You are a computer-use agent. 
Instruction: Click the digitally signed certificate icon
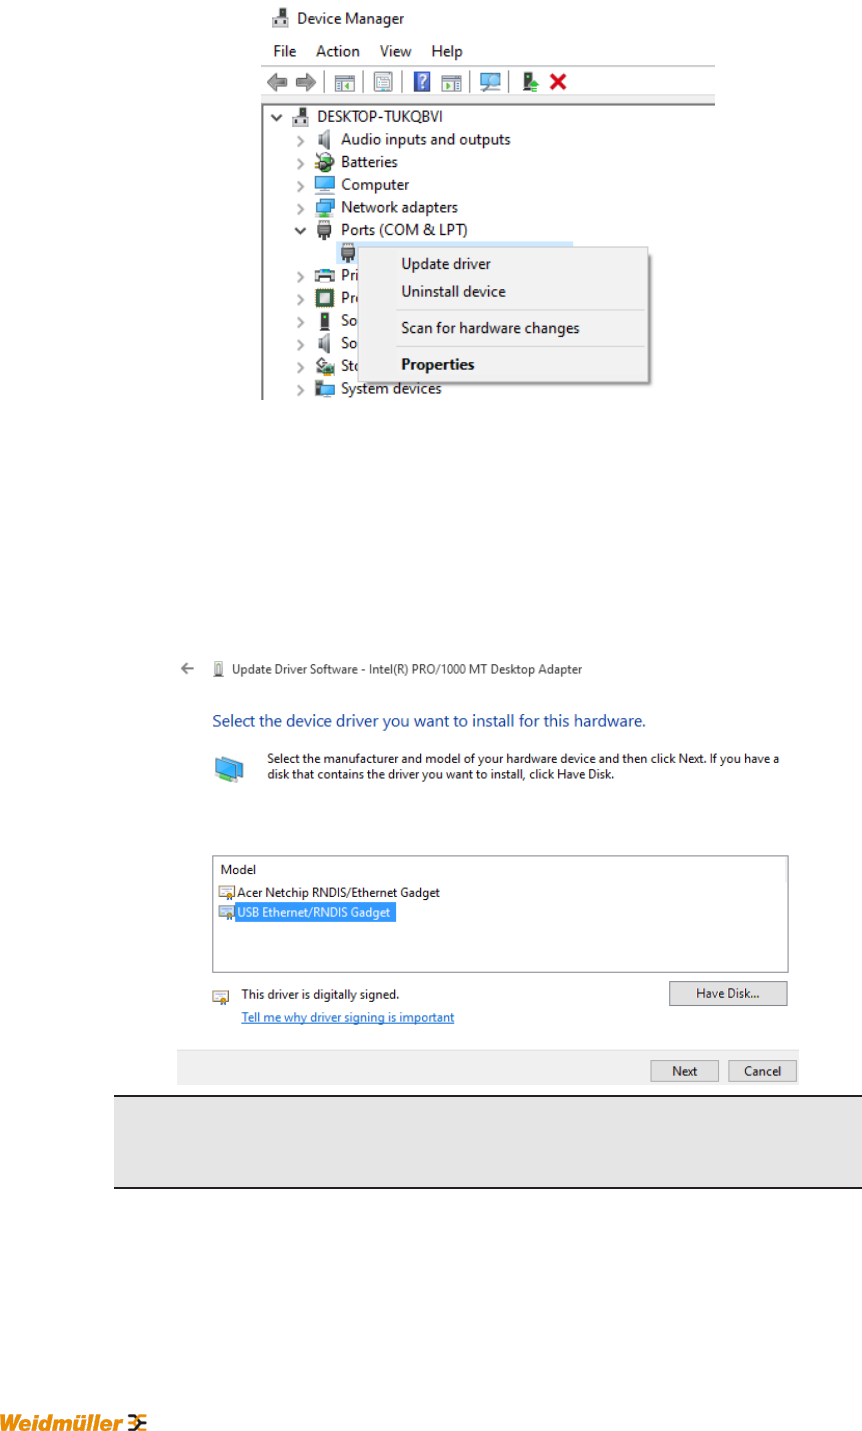point(221,996)
